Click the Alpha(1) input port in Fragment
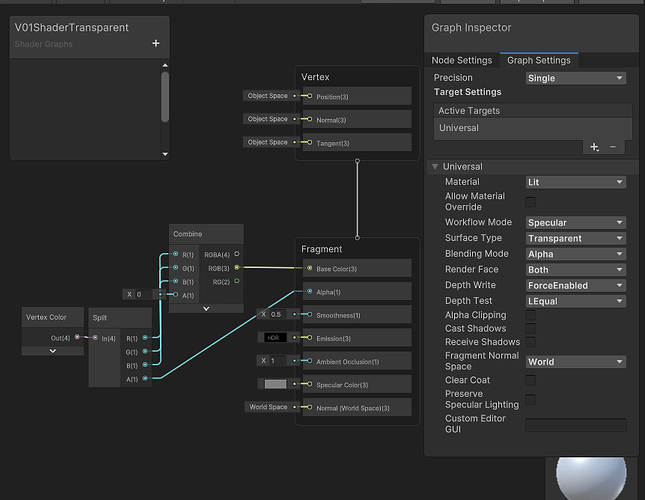645x500 pixels. pos(309,292)
